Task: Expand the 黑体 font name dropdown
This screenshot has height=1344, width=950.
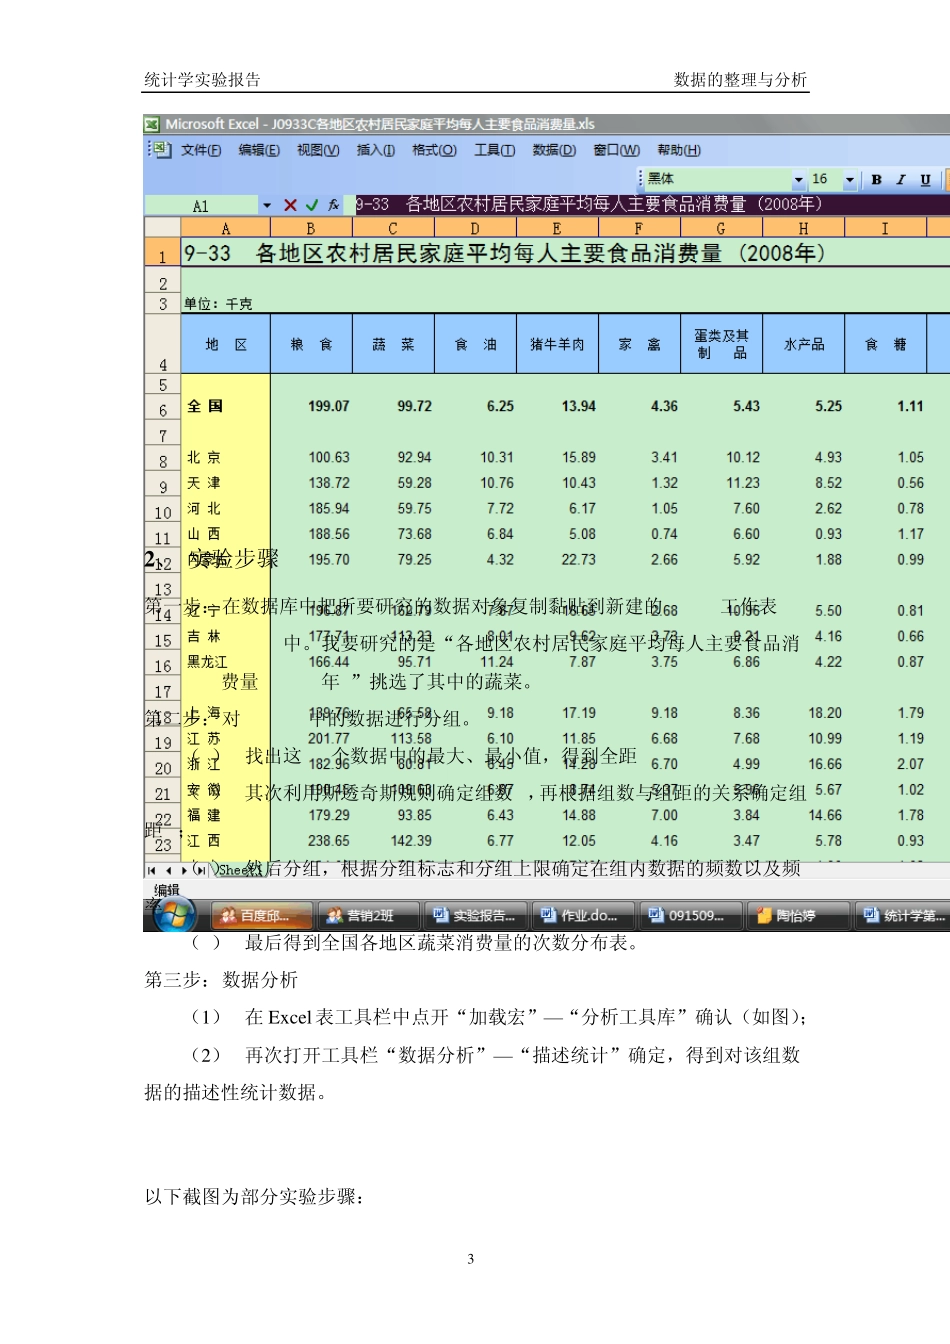Action: point(799,180)
